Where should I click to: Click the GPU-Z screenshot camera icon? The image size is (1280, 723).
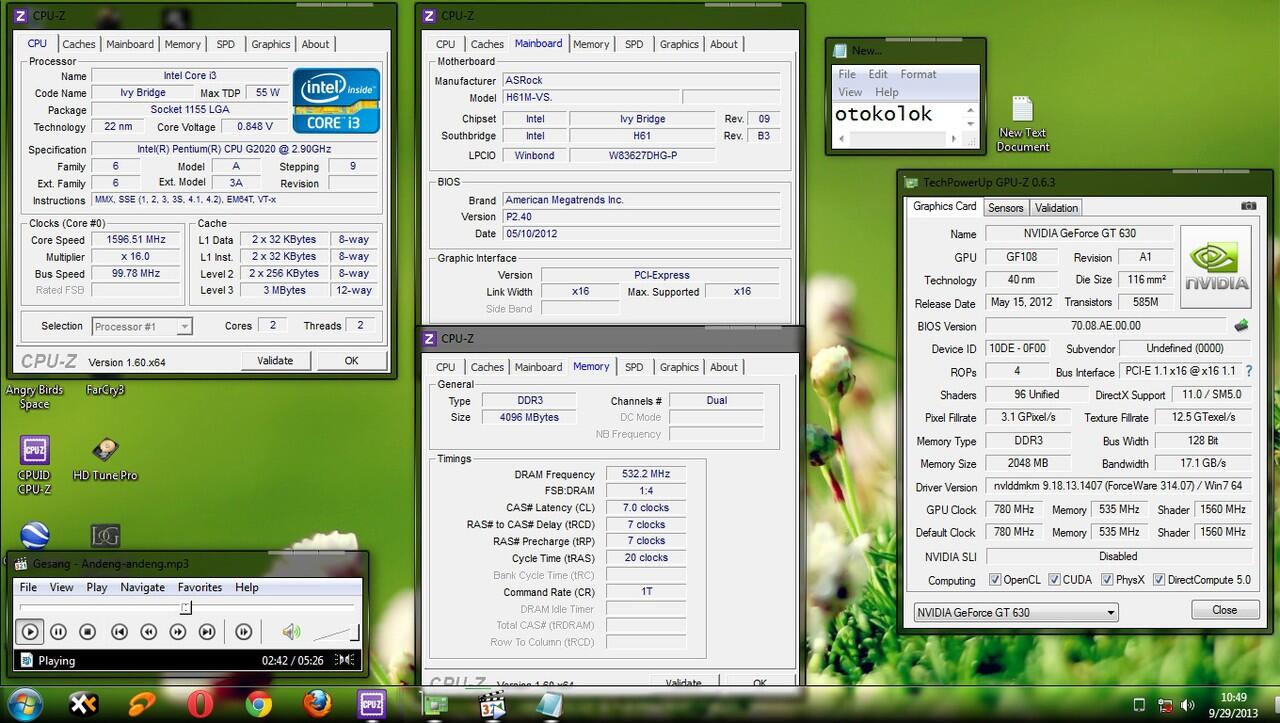point(1248,206)
